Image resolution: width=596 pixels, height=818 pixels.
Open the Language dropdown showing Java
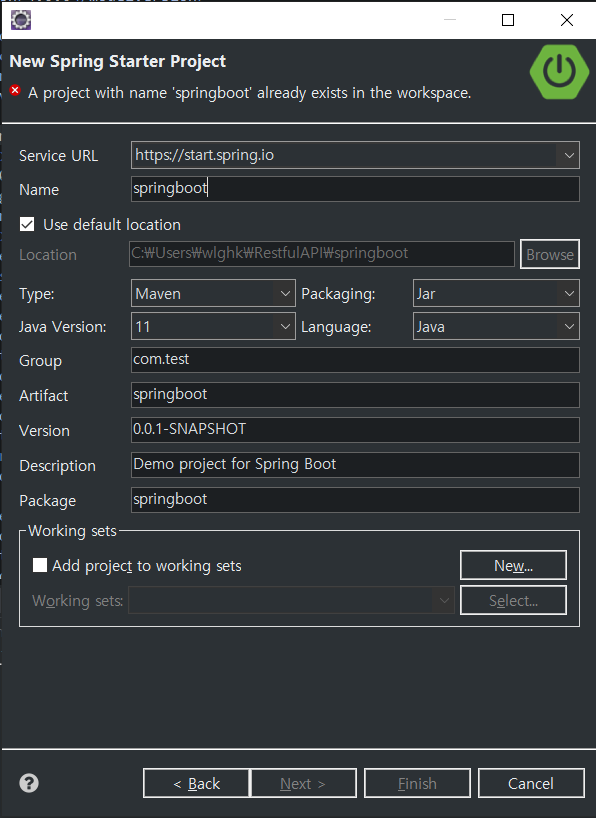tap(569, 327)
